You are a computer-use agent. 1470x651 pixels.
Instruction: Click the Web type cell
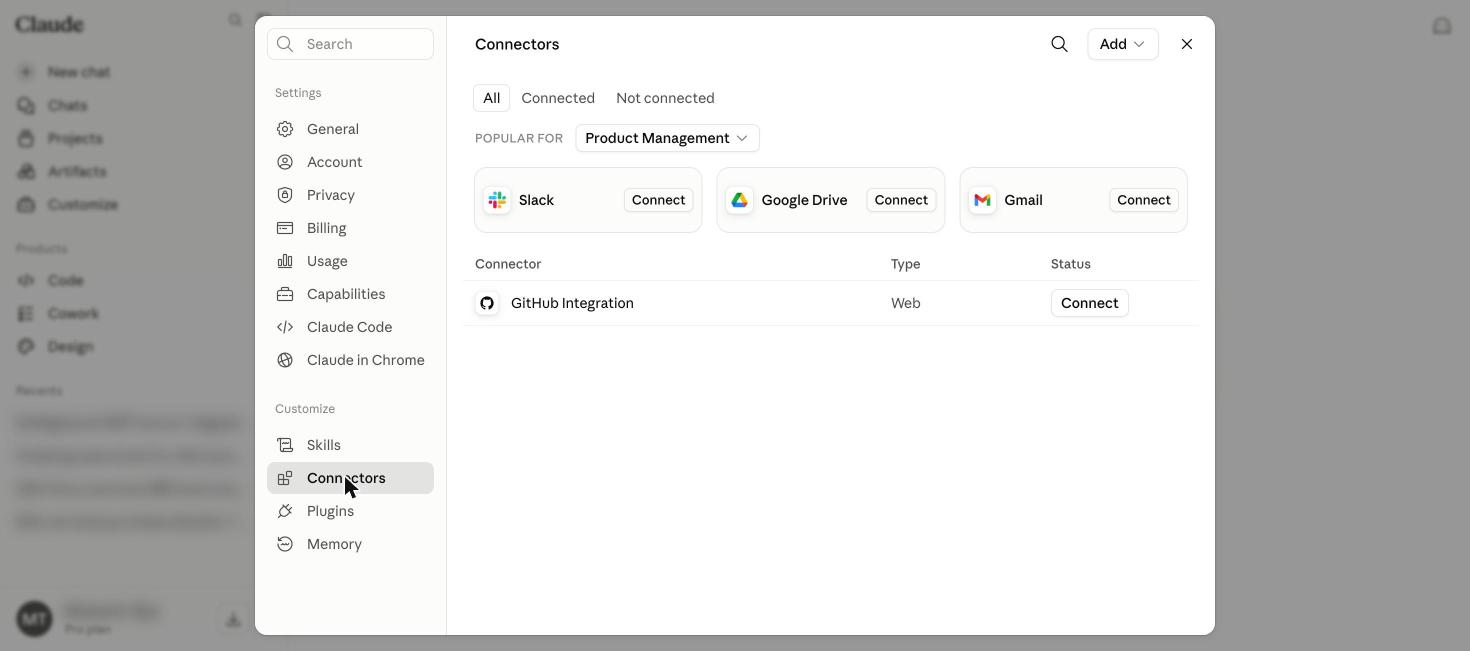906,303
